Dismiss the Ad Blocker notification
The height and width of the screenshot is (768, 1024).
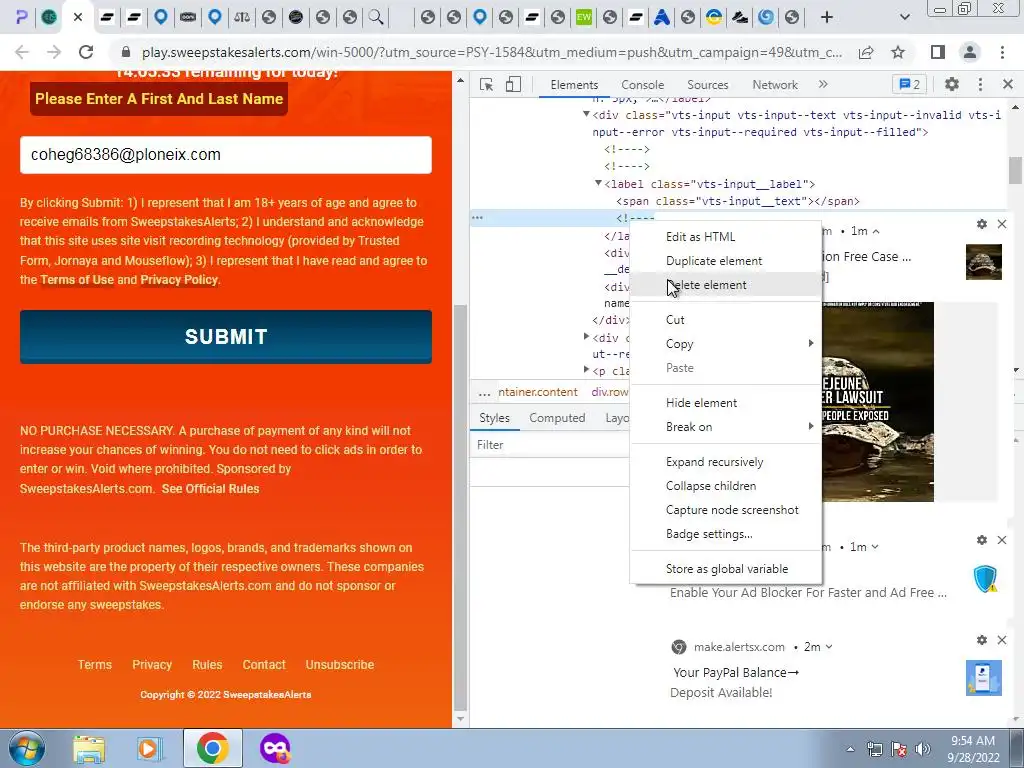[x=1002, y=540]
